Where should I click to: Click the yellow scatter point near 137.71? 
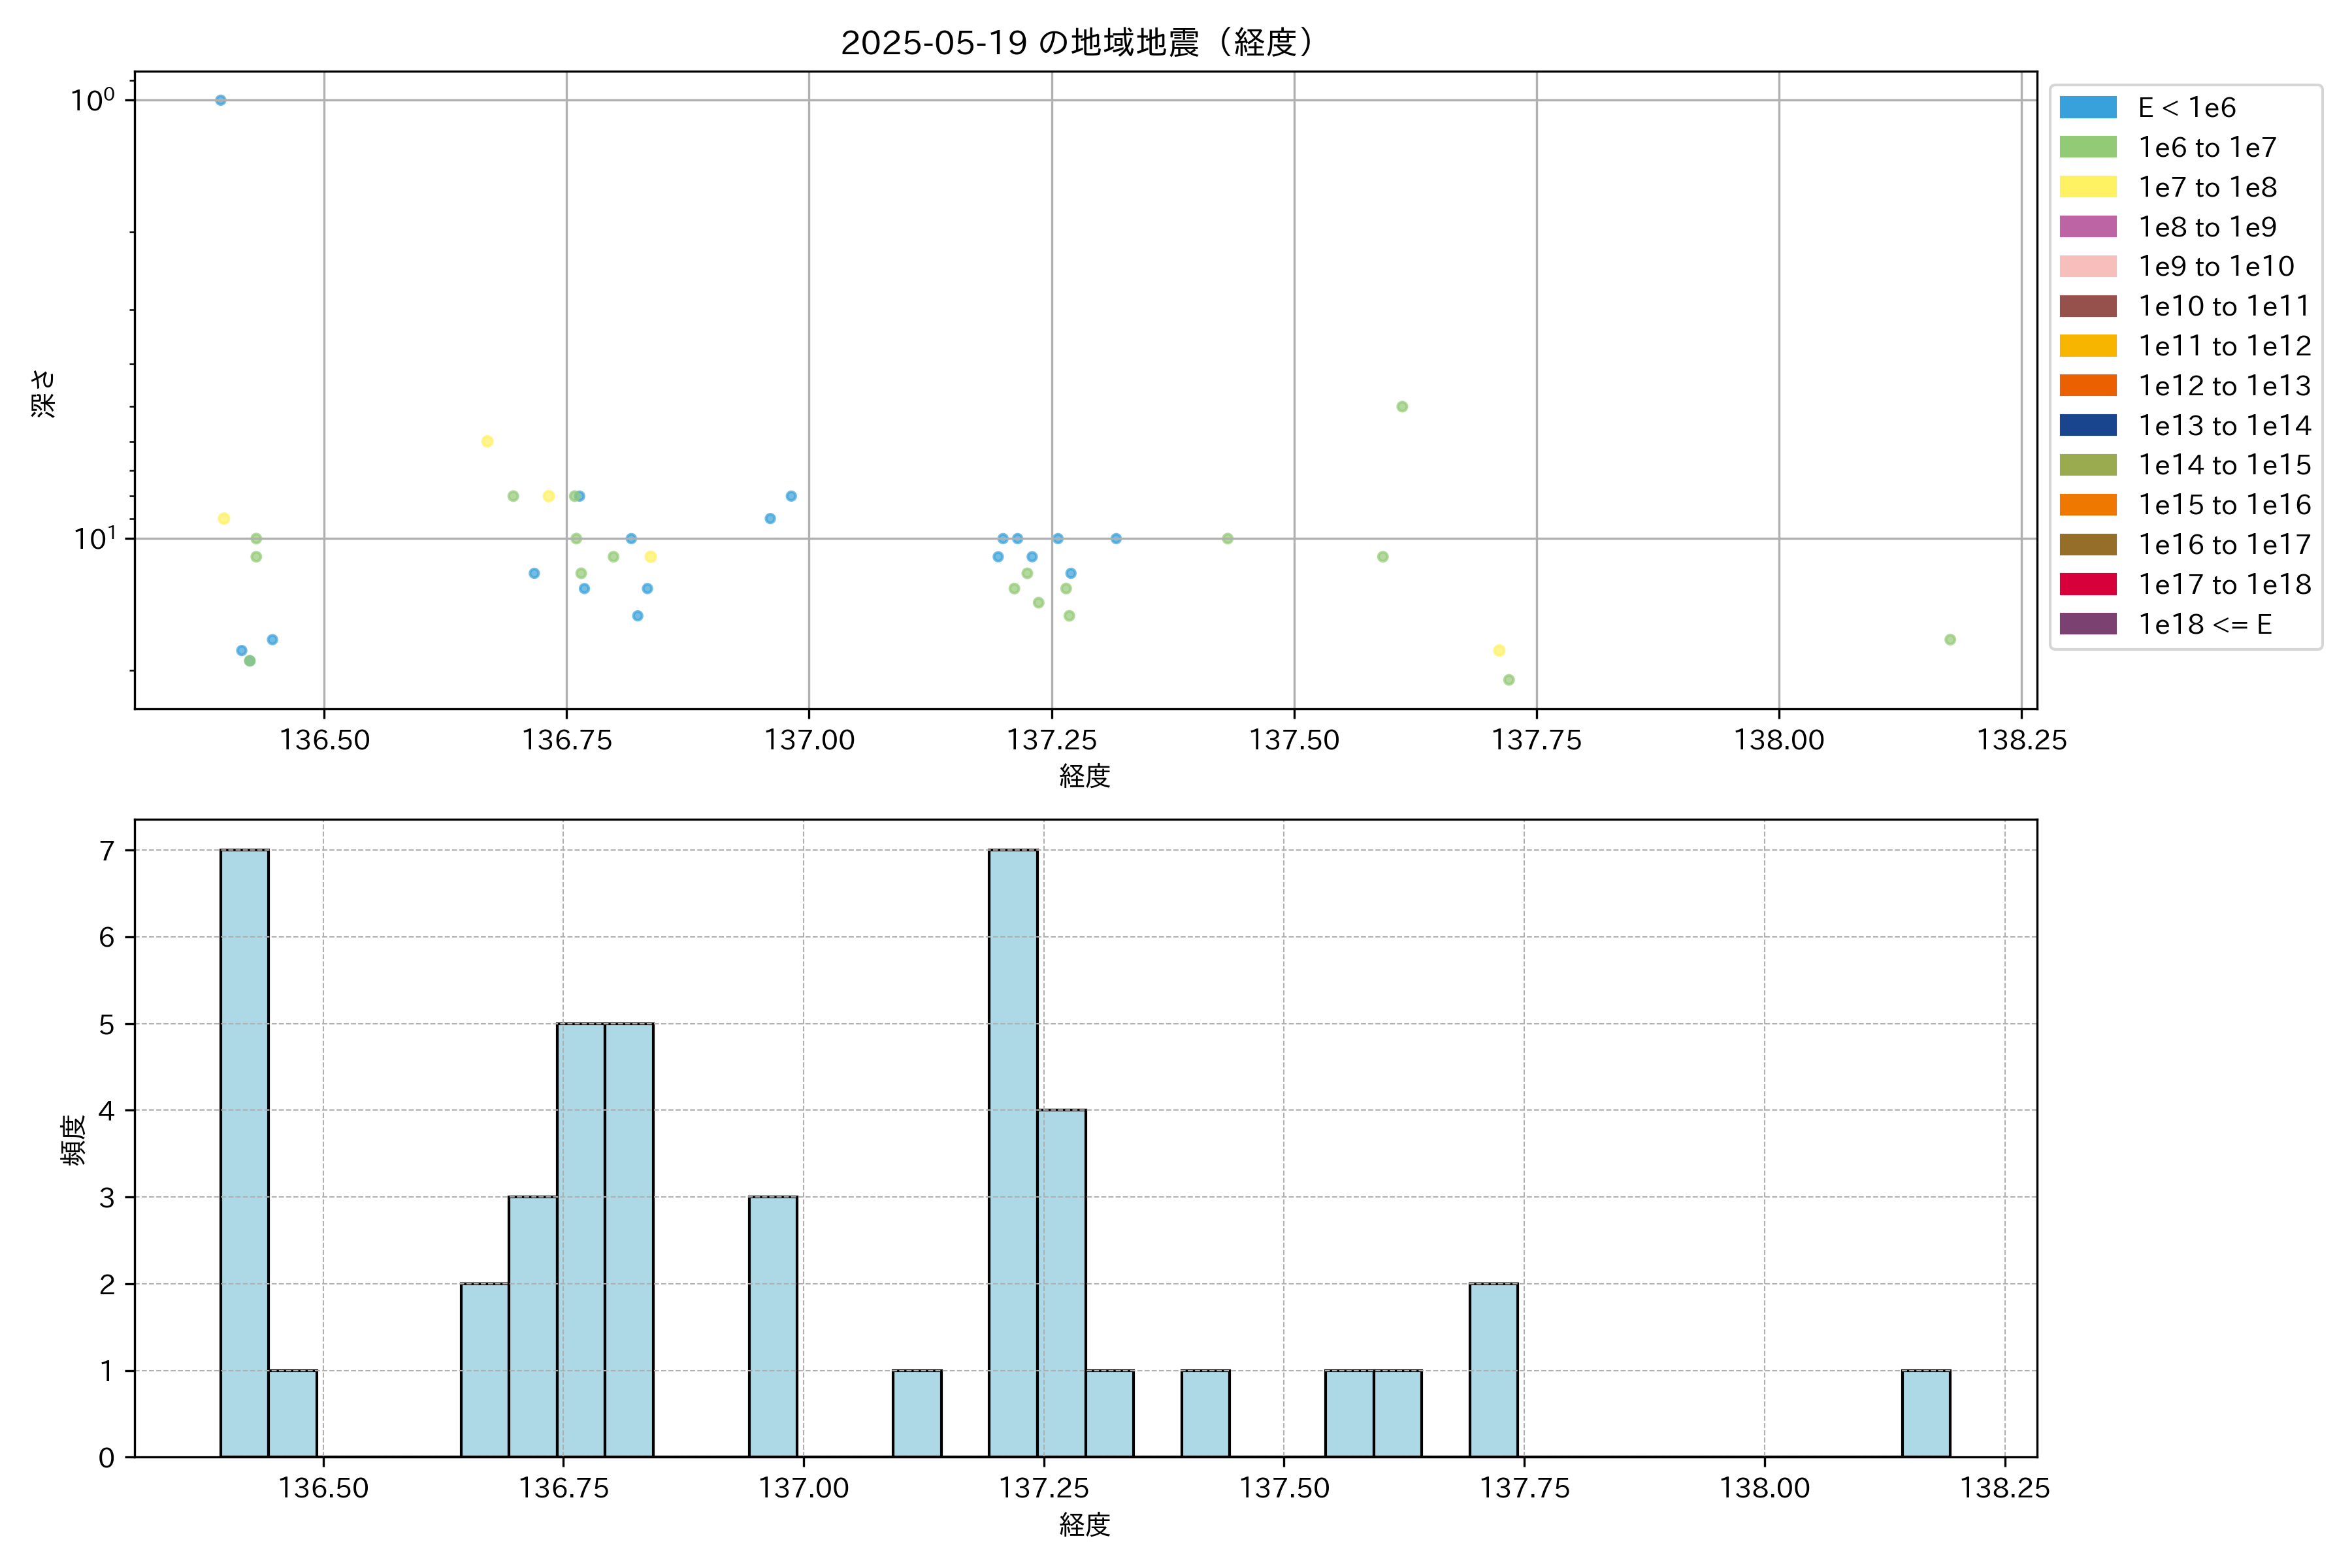tap(1498, 651)
